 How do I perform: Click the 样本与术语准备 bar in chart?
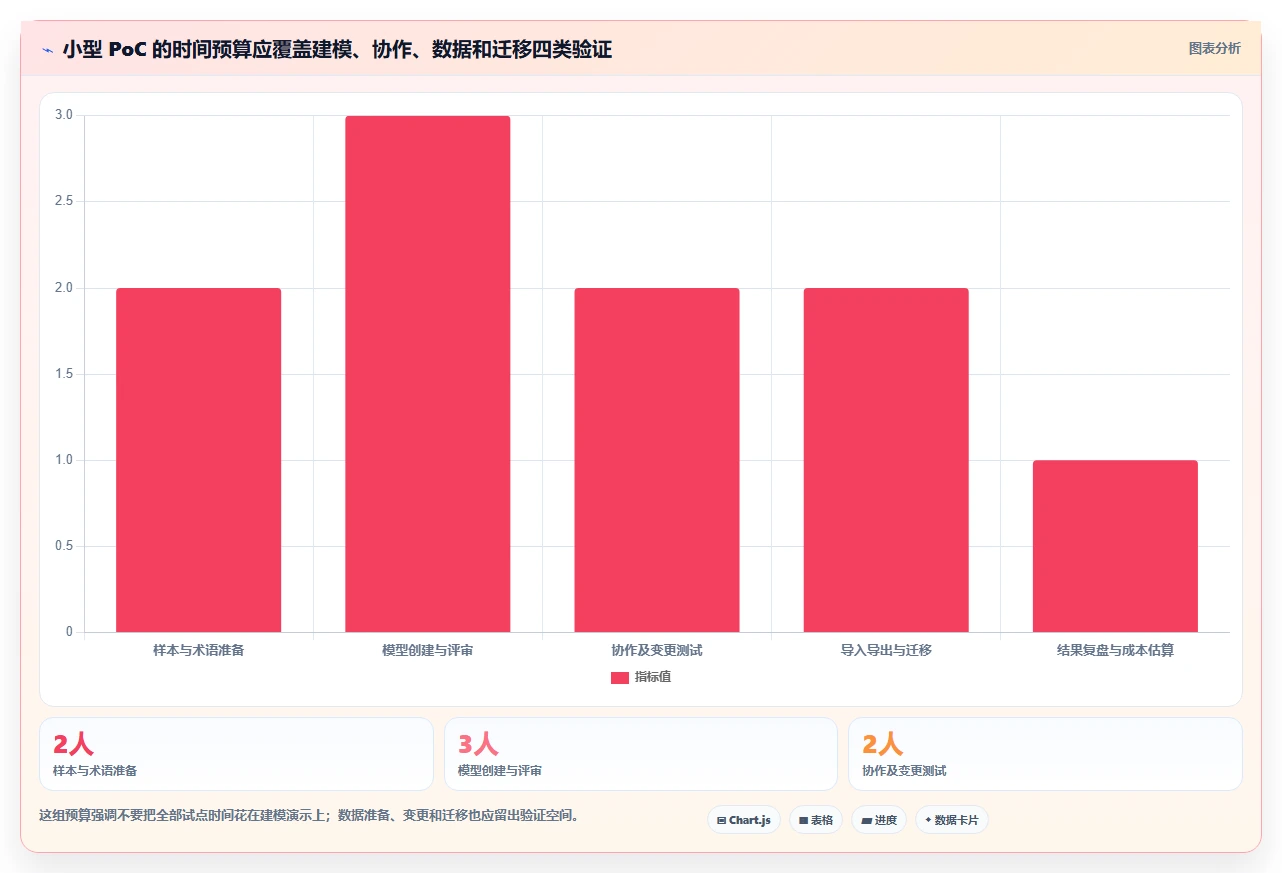198,460
